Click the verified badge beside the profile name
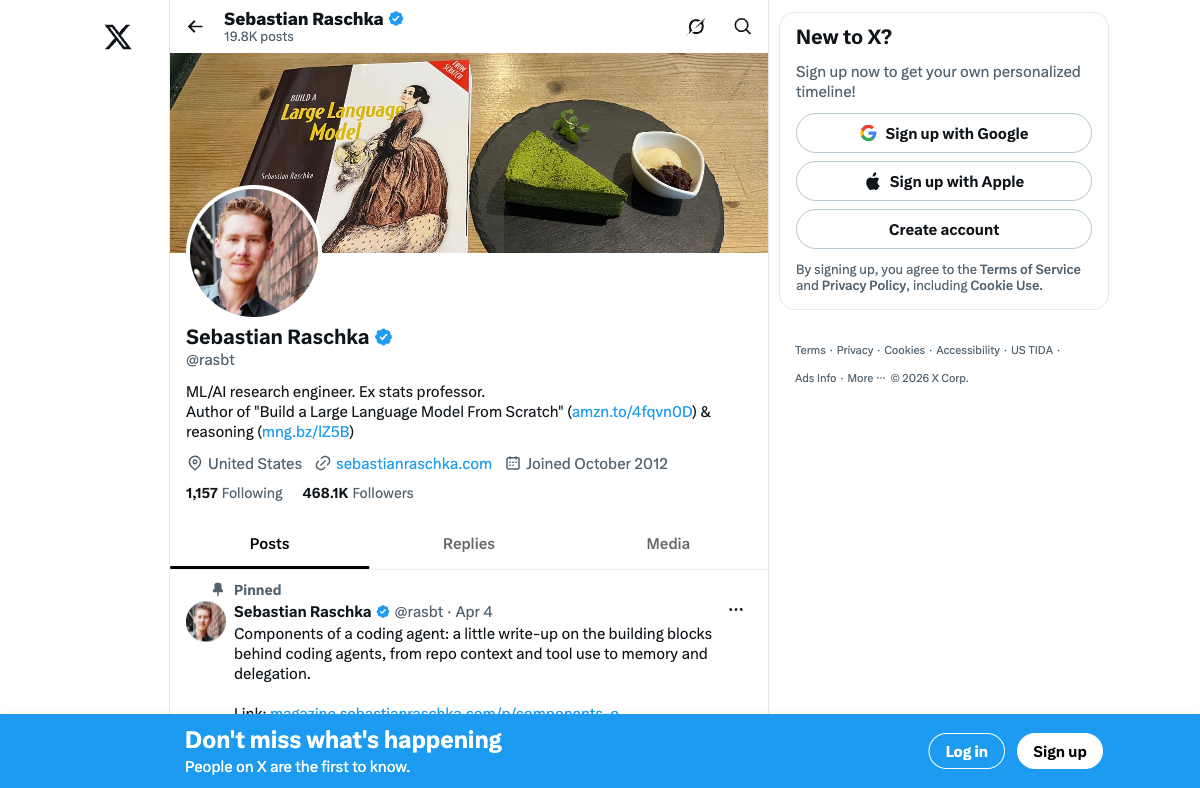 (x=383, y=337)
